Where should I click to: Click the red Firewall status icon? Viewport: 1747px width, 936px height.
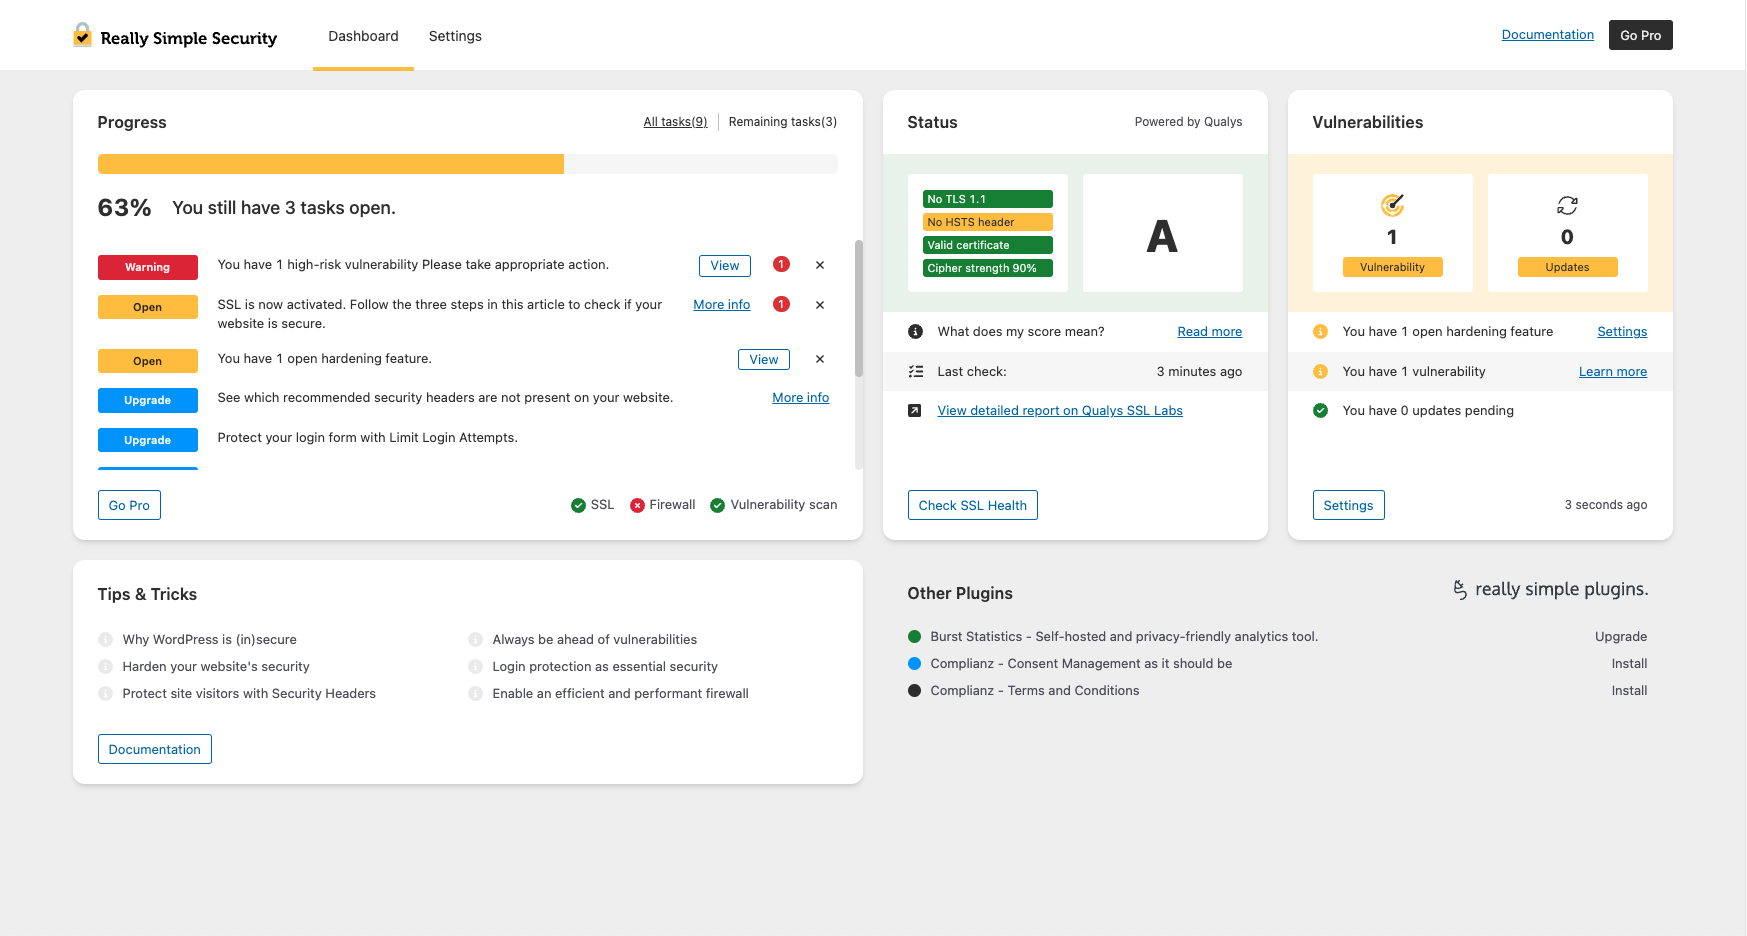tap(637, 505)
